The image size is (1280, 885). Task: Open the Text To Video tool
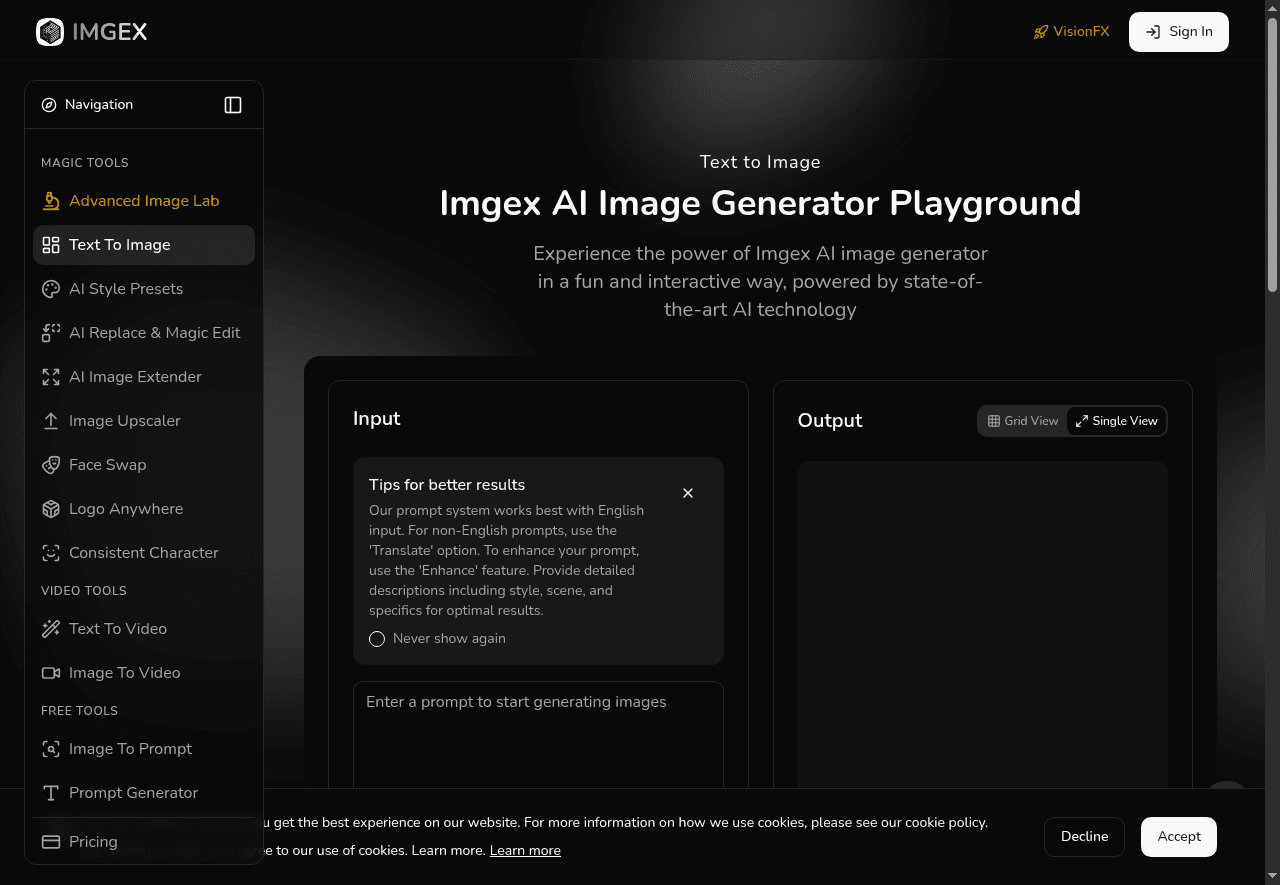[117, 629]
